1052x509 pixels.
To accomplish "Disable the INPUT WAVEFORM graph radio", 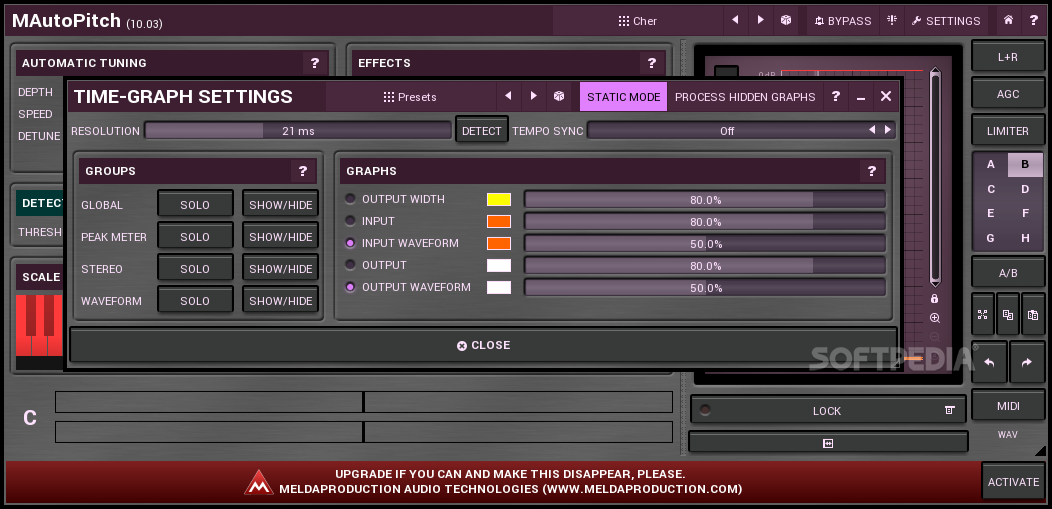I will 350,243.
